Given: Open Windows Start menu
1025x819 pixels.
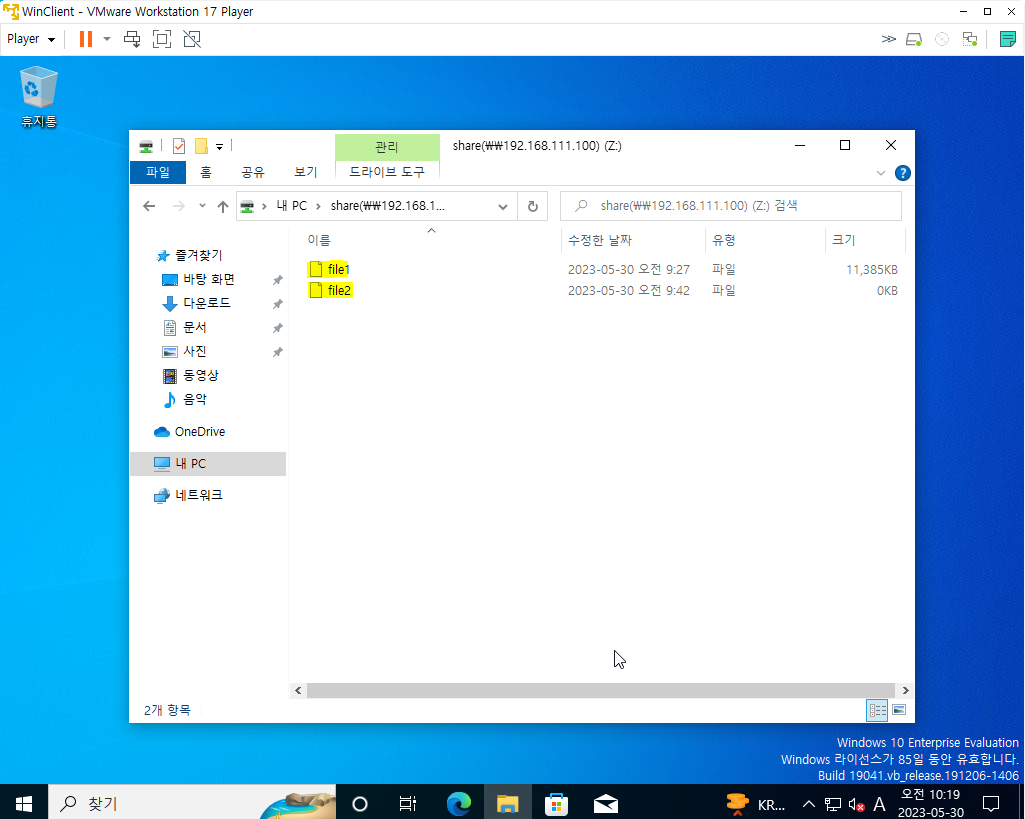Looking at the screenshot, I should (x=24, y=803).
